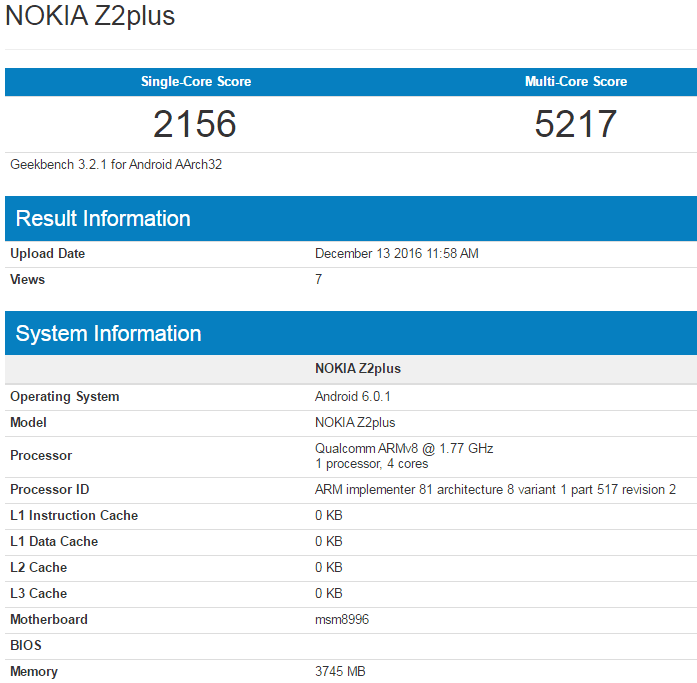Click the Multi-Core Score header
697x683 pixels.
point(575,82)
